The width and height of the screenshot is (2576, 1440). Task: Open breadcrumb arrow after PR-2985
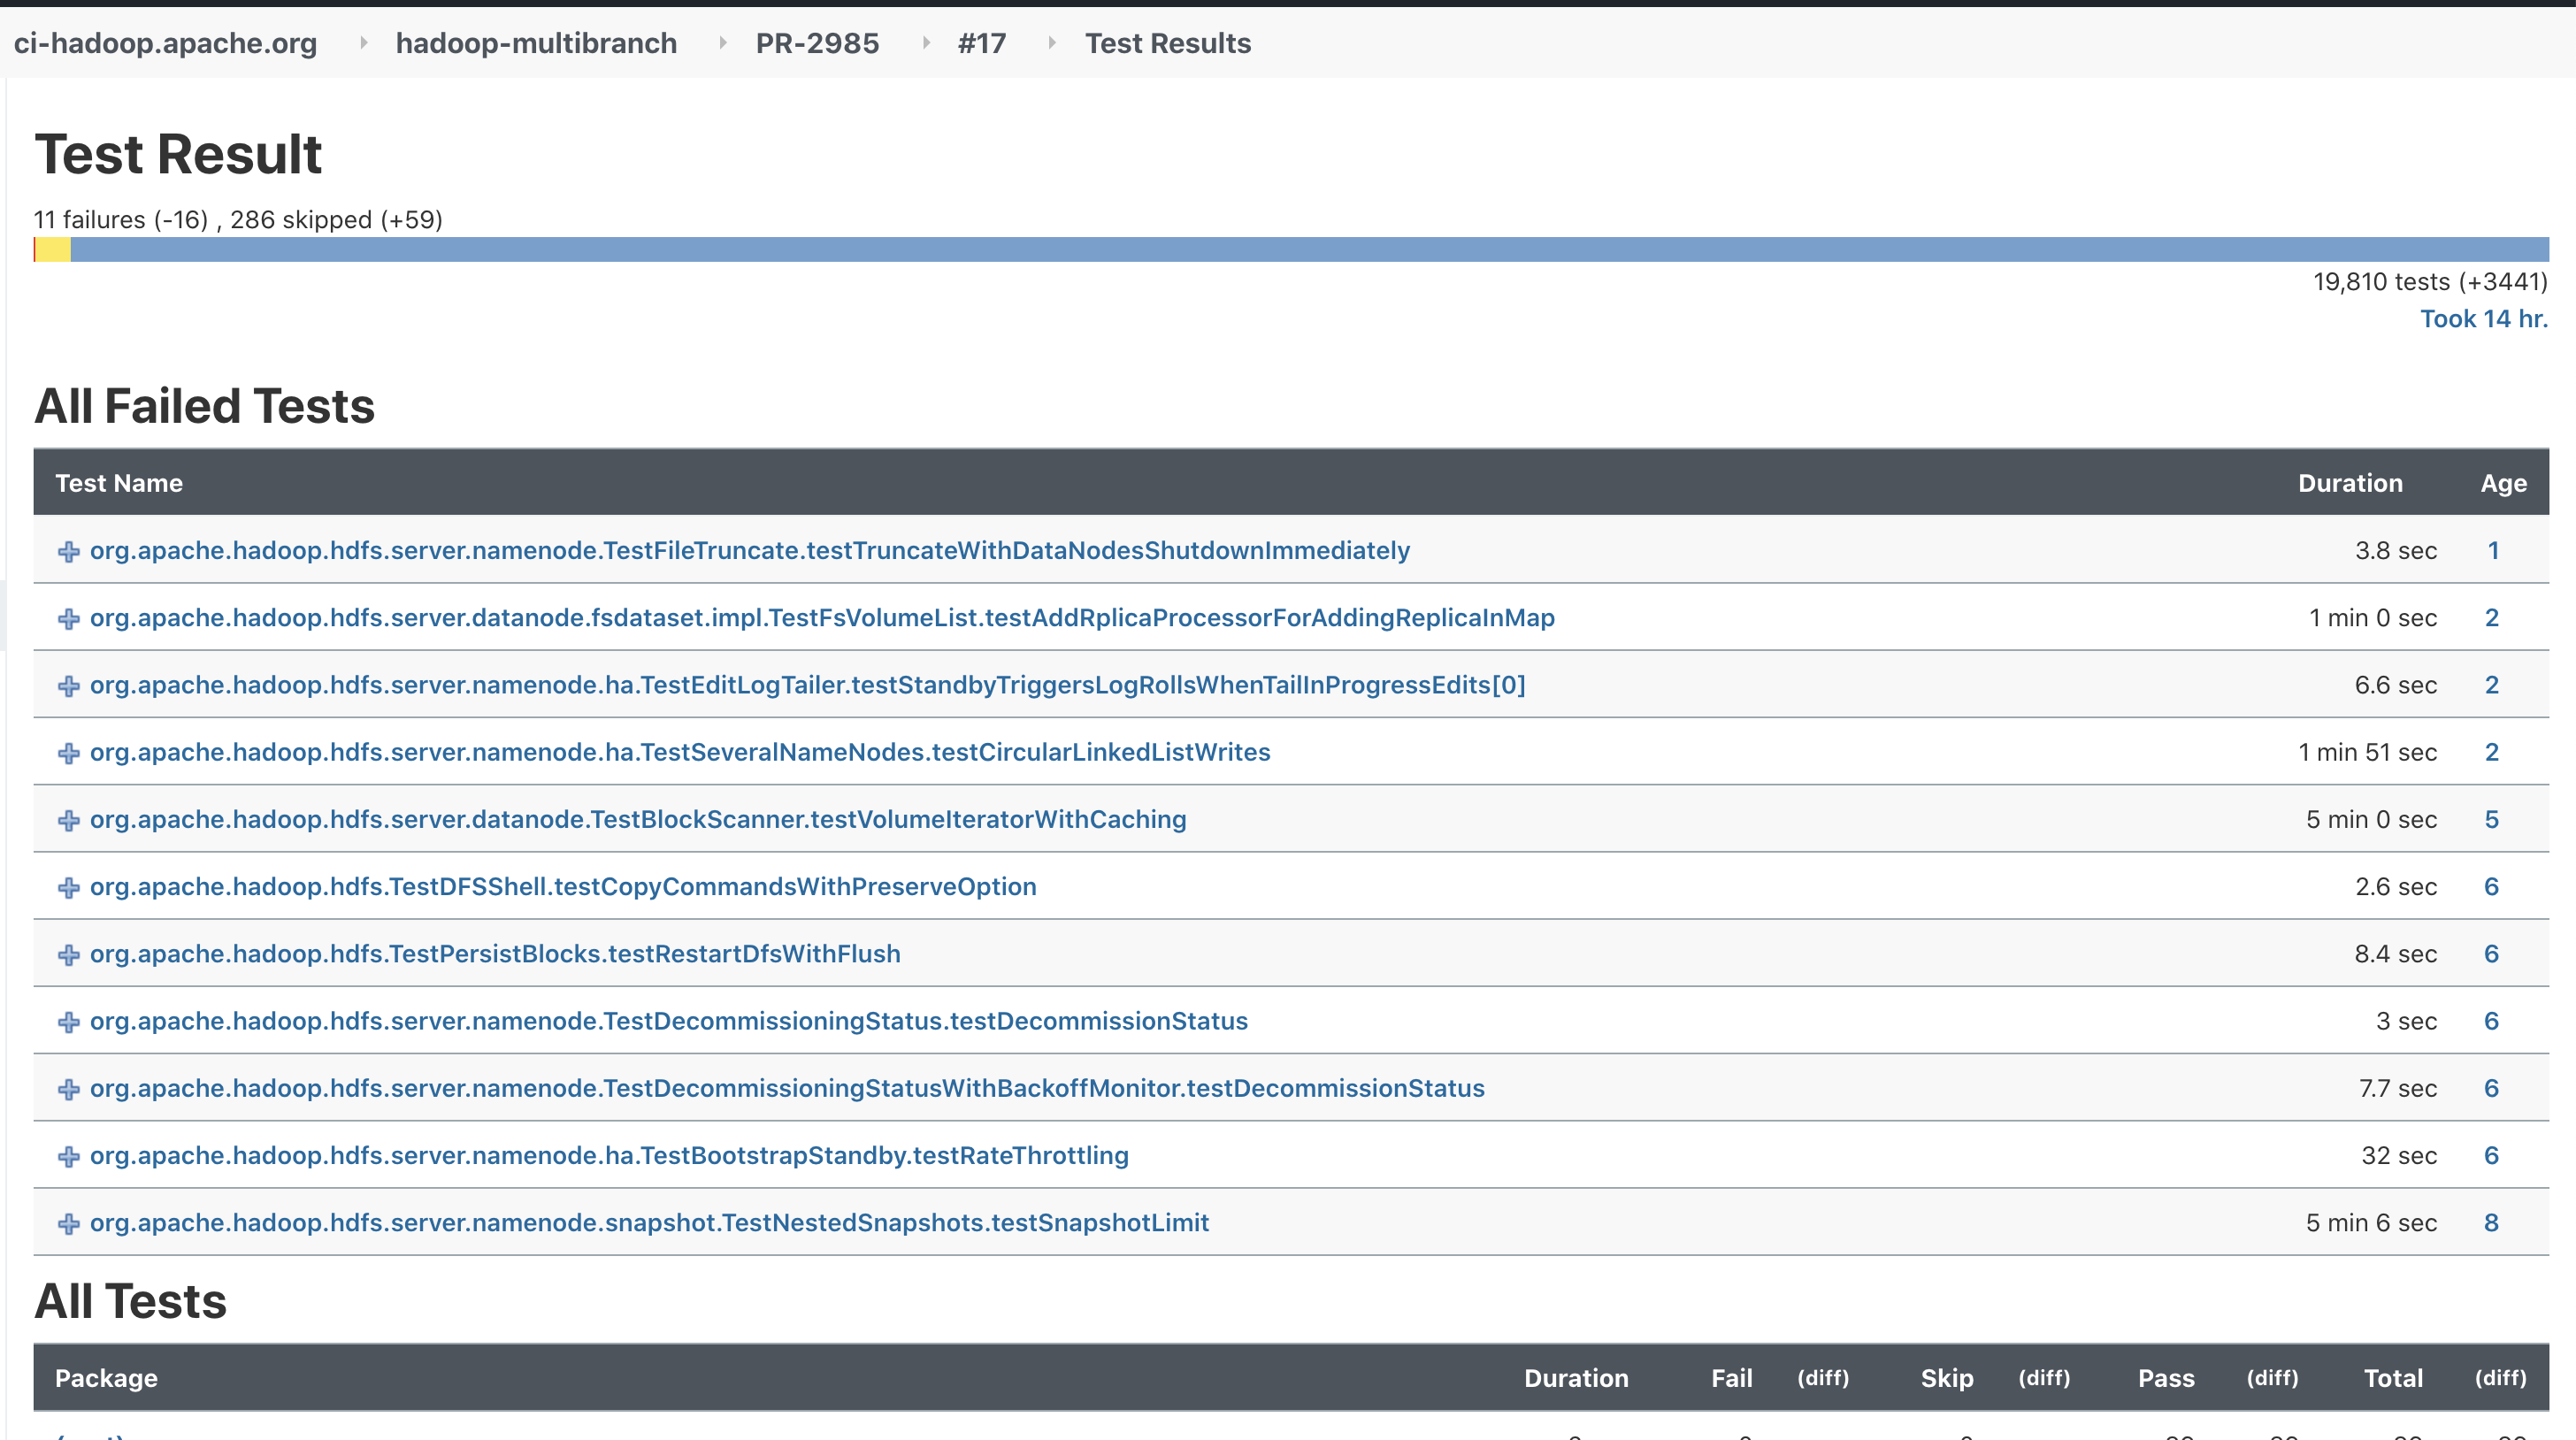click(925, 43)
